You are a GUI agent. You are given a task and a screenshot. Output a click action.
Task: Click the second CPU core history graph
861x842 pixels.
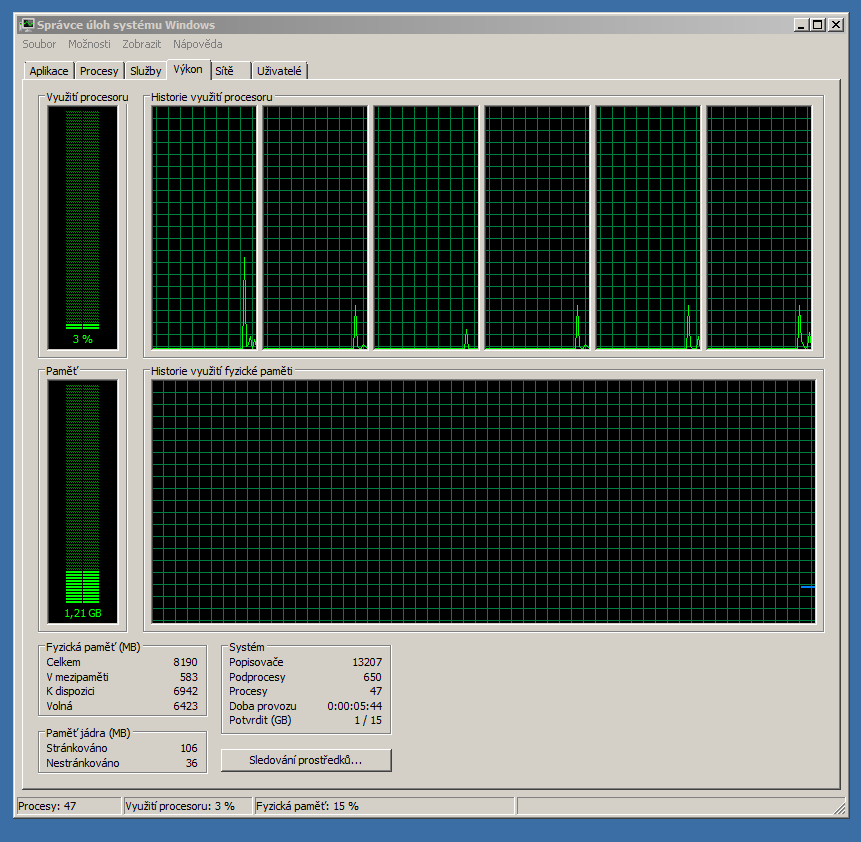(x=315, y=227)
